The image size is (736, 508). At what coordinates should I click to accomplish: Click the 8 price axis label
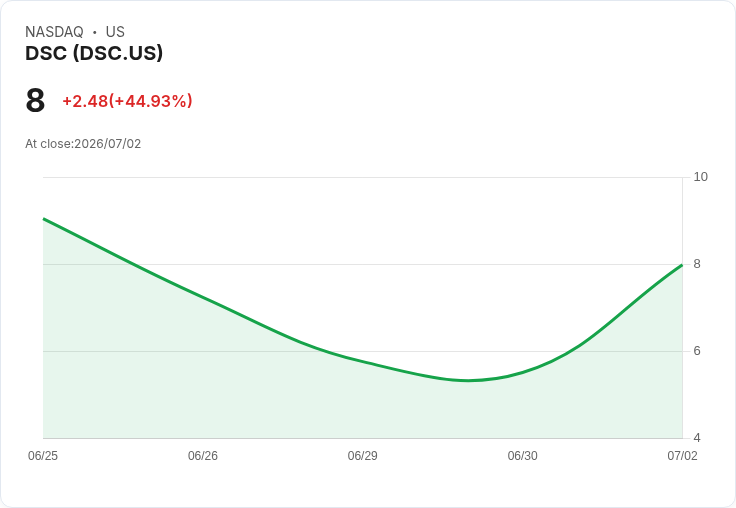[697, 264]
